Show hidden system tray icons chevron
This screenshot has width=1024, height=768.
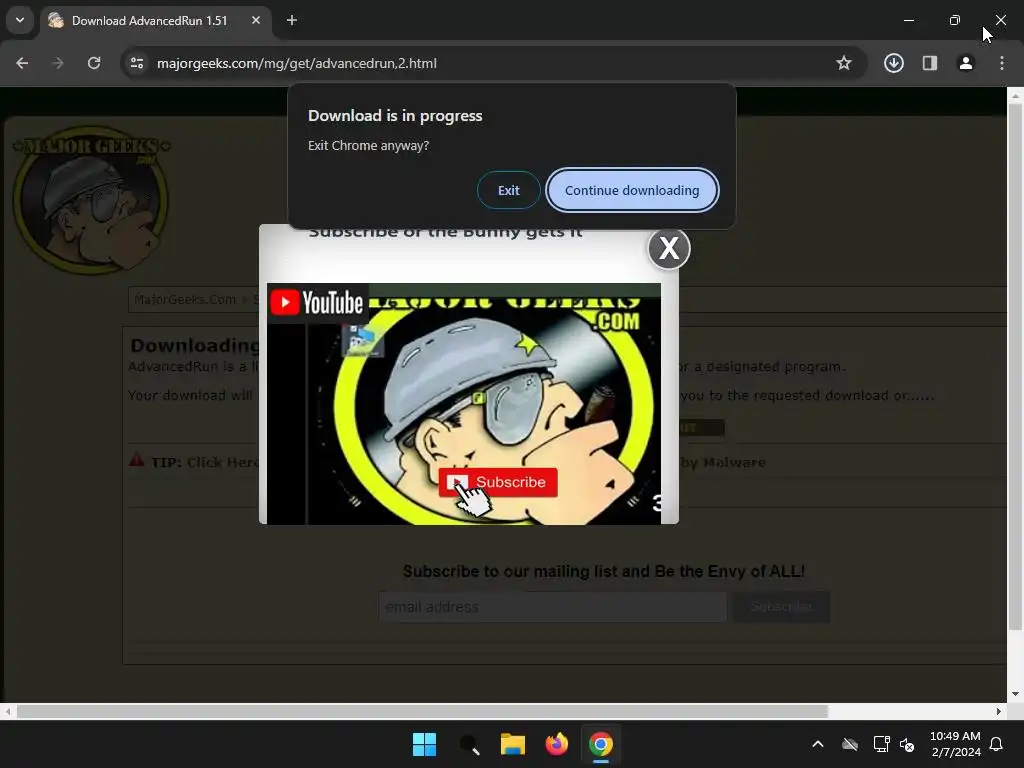tap(818, 744)
